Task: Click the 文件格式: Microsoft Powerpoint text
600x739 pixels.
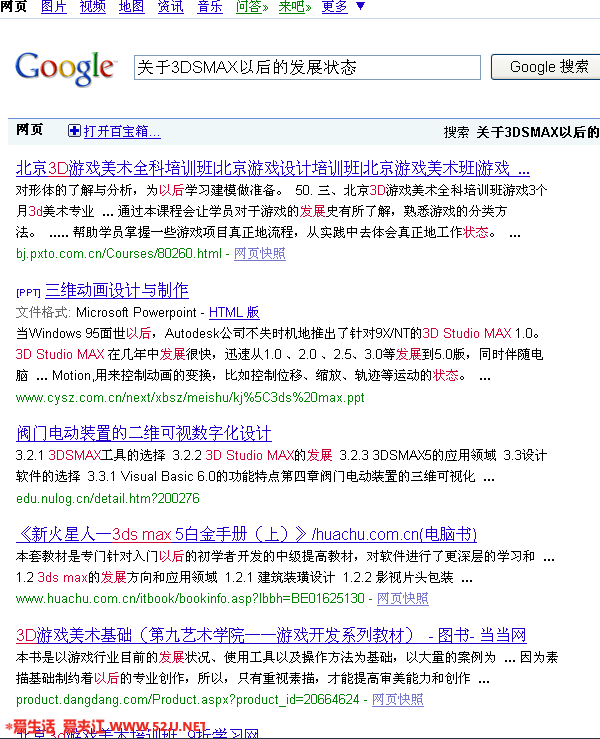Action: [x=106, y=312]
